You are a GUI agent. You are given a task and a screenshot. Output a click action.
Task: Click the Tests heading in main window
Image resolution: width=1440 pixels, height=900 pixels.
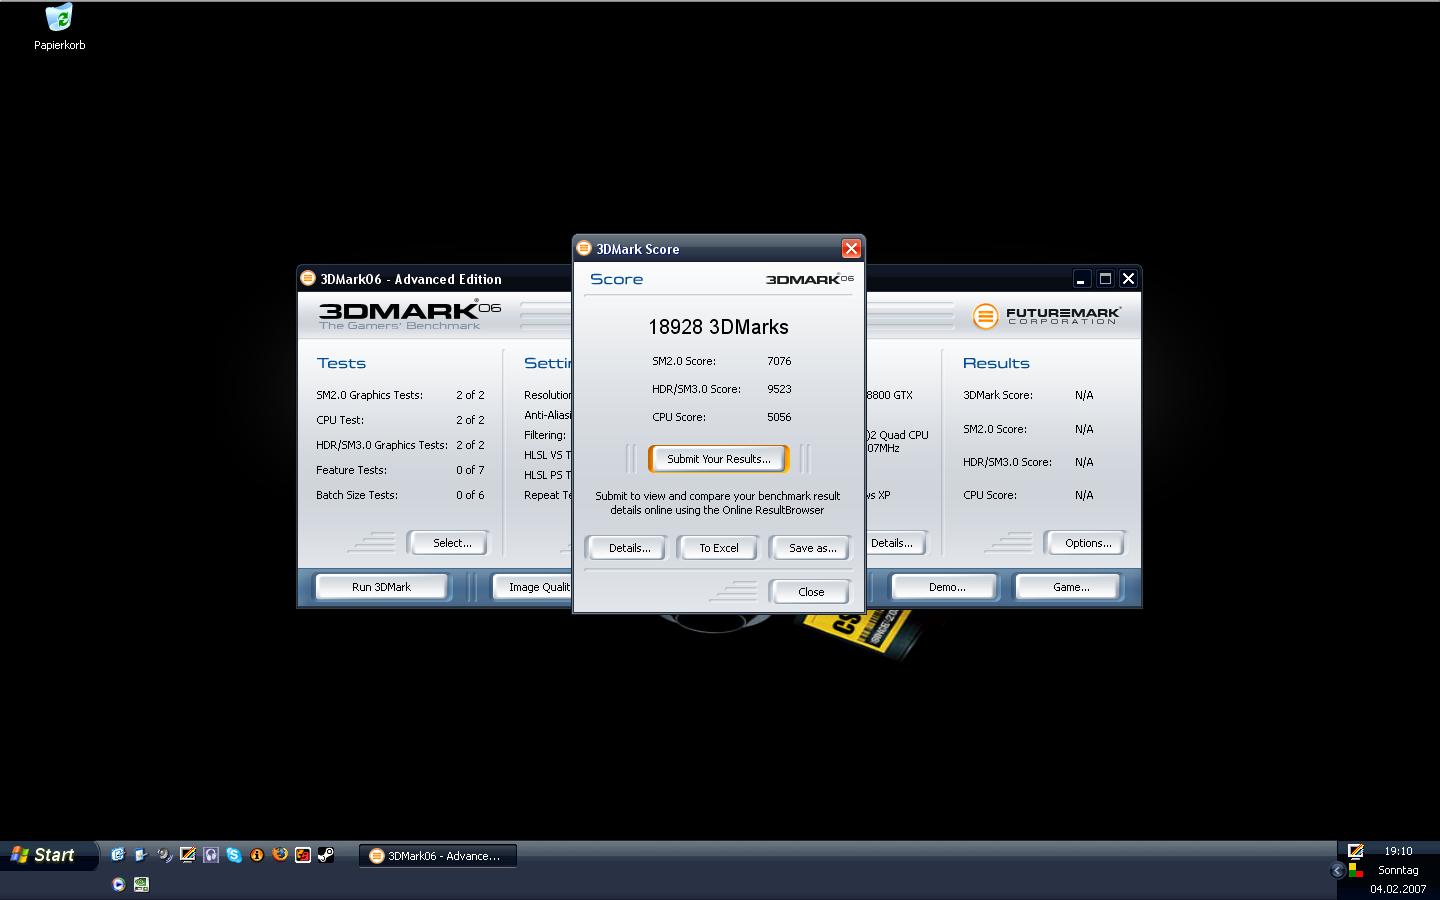pyautogui.click(x=341, y=363)
